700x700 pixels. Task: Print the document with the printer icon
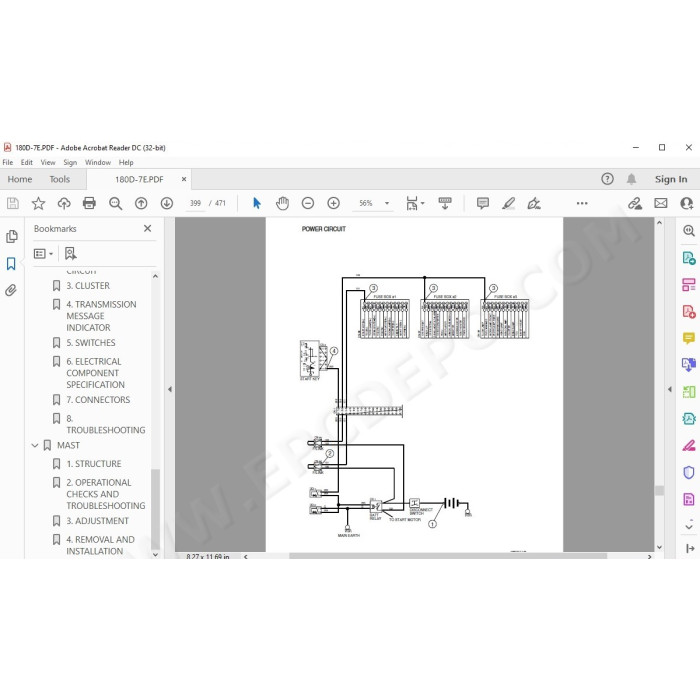click(x=89, y=204)
